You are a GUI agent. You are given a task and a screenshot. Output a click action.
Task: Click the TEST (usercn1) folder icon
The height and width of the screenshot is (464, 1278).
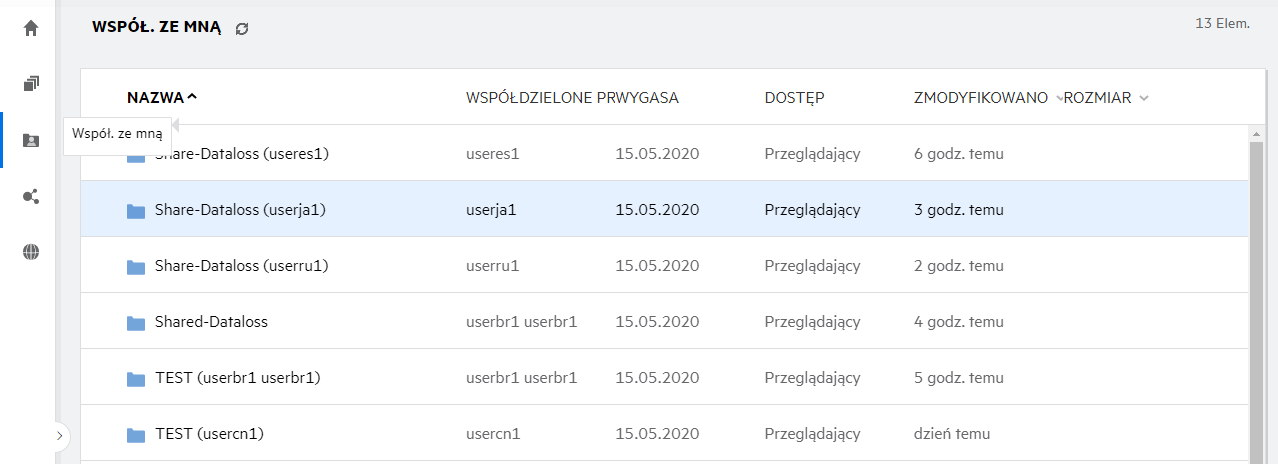pos(136,435)
